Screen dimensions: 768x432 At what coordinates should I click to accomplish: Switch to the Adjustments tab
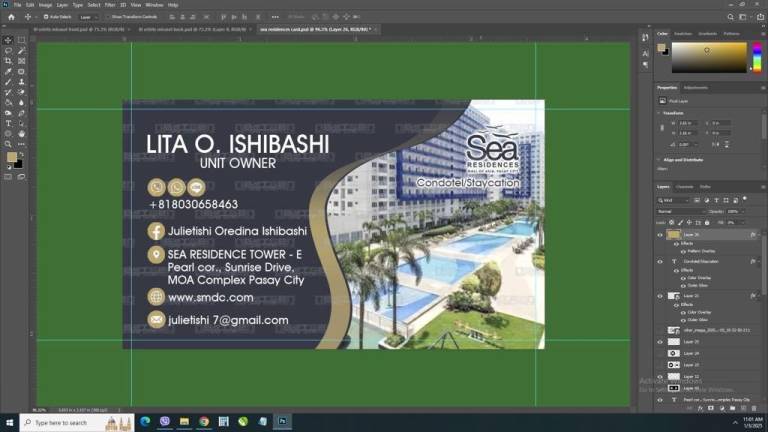(696, 88)
